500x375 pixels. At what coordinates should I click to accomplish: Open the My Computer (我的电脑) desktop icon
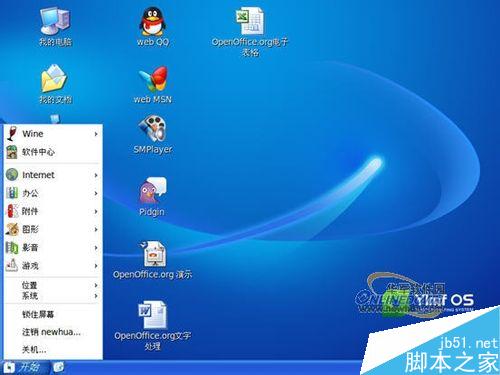(x=55, y=22)
